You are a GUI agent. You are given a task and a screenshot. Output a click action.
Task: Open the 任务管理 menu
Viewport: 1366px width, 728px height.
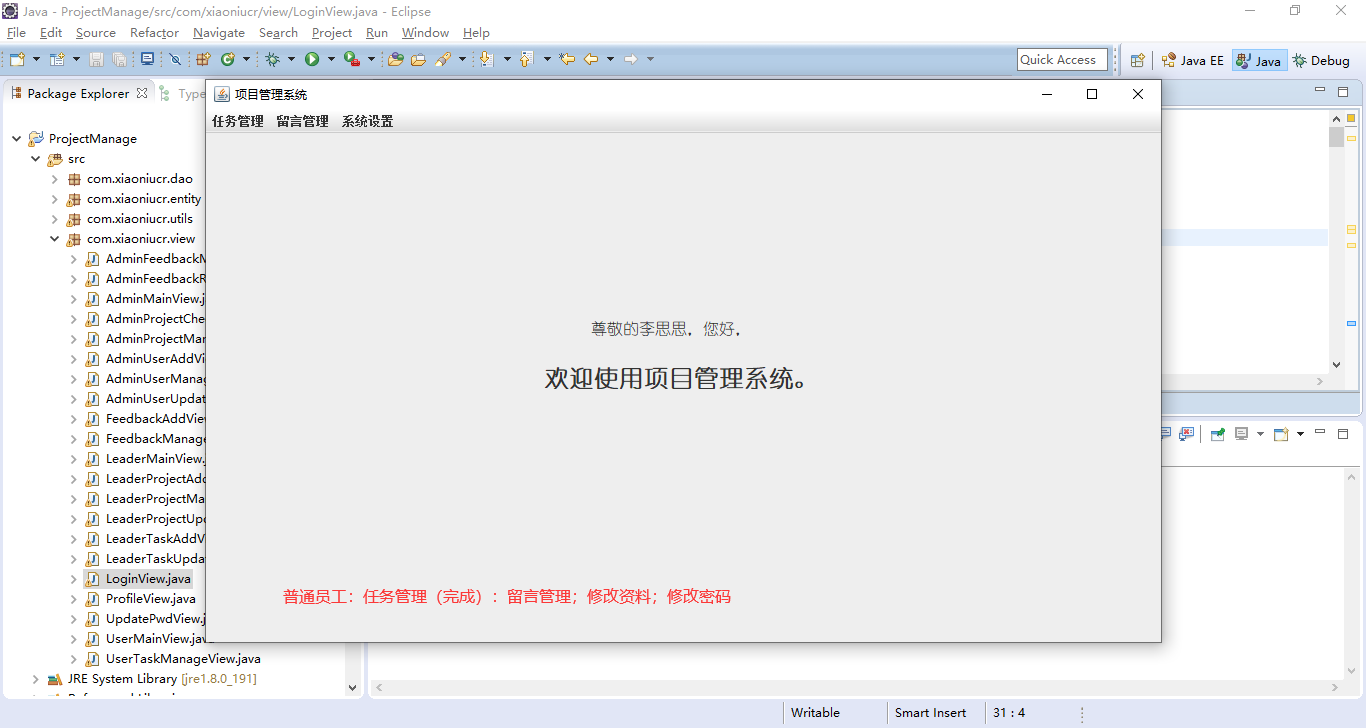click(x=237, y=121)
